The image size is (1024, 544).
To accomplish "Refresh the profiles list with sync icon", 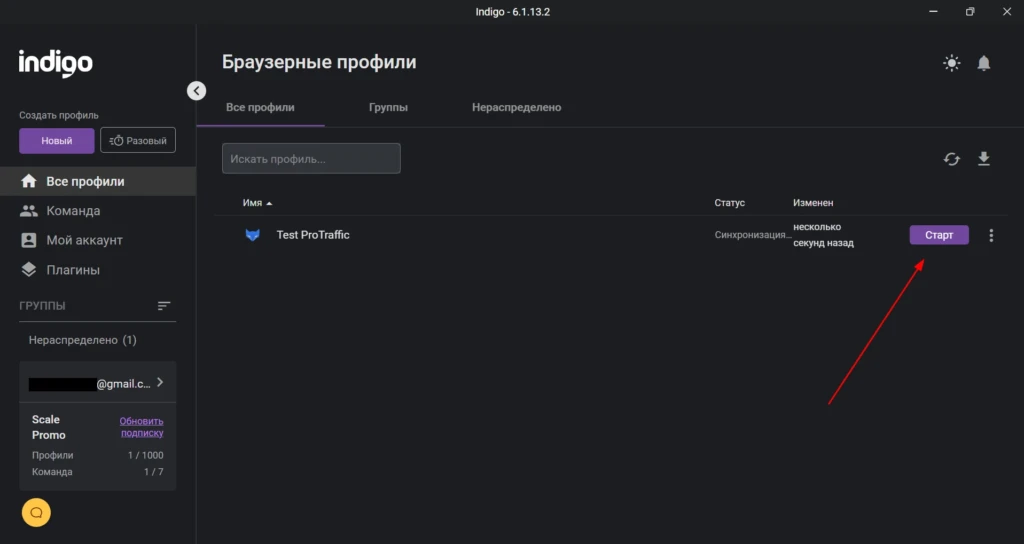I will coord(952,159).
